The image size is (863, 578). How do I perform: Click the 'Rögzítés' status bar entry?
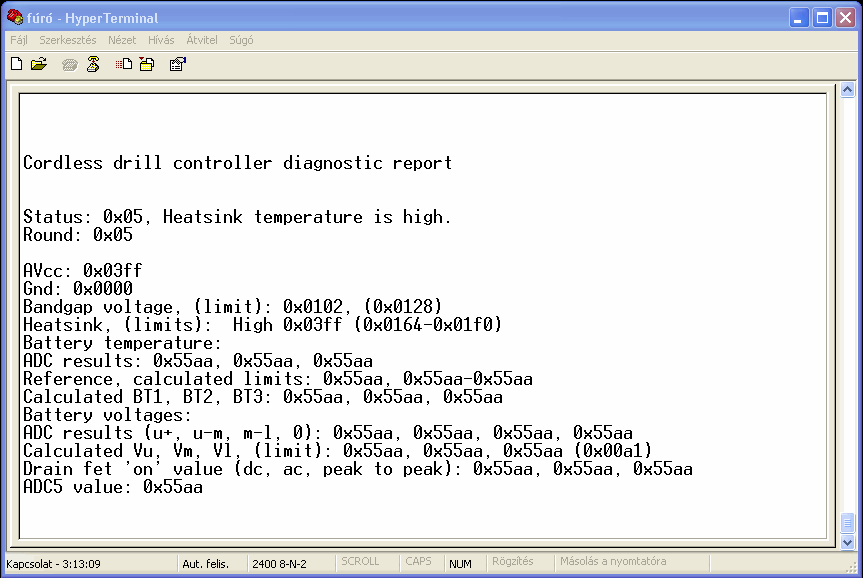512,561
